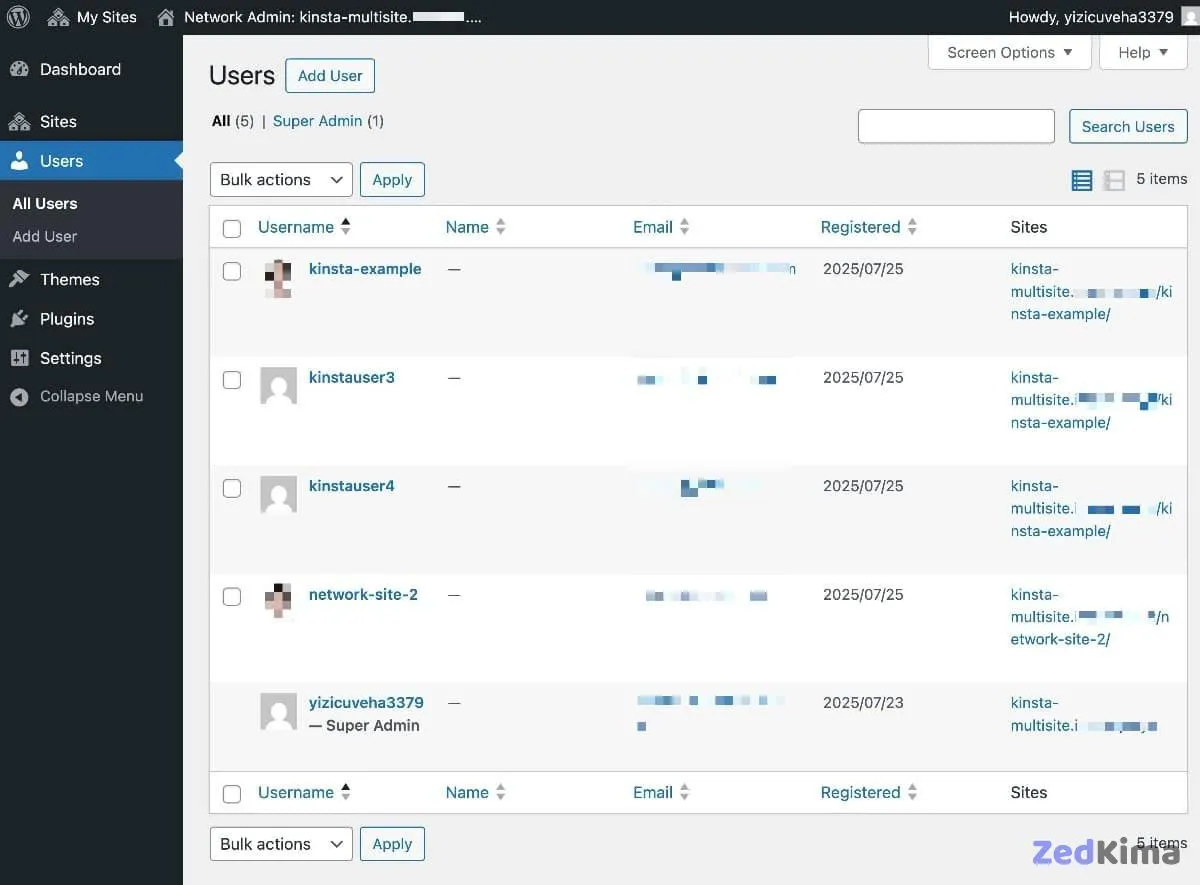Open the Screen Options panel
Viewport: 1200px width, 885px height.
[x=1008, y=52]
